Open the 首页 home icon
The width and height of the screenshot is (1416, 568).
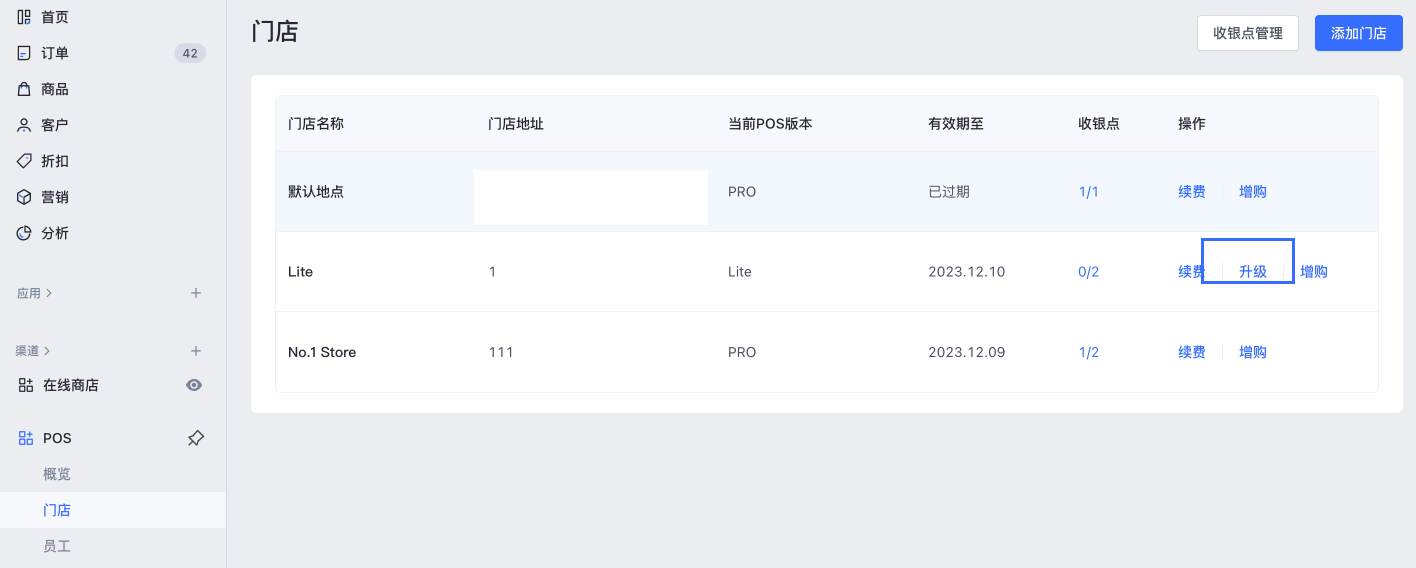click(24, 17)
